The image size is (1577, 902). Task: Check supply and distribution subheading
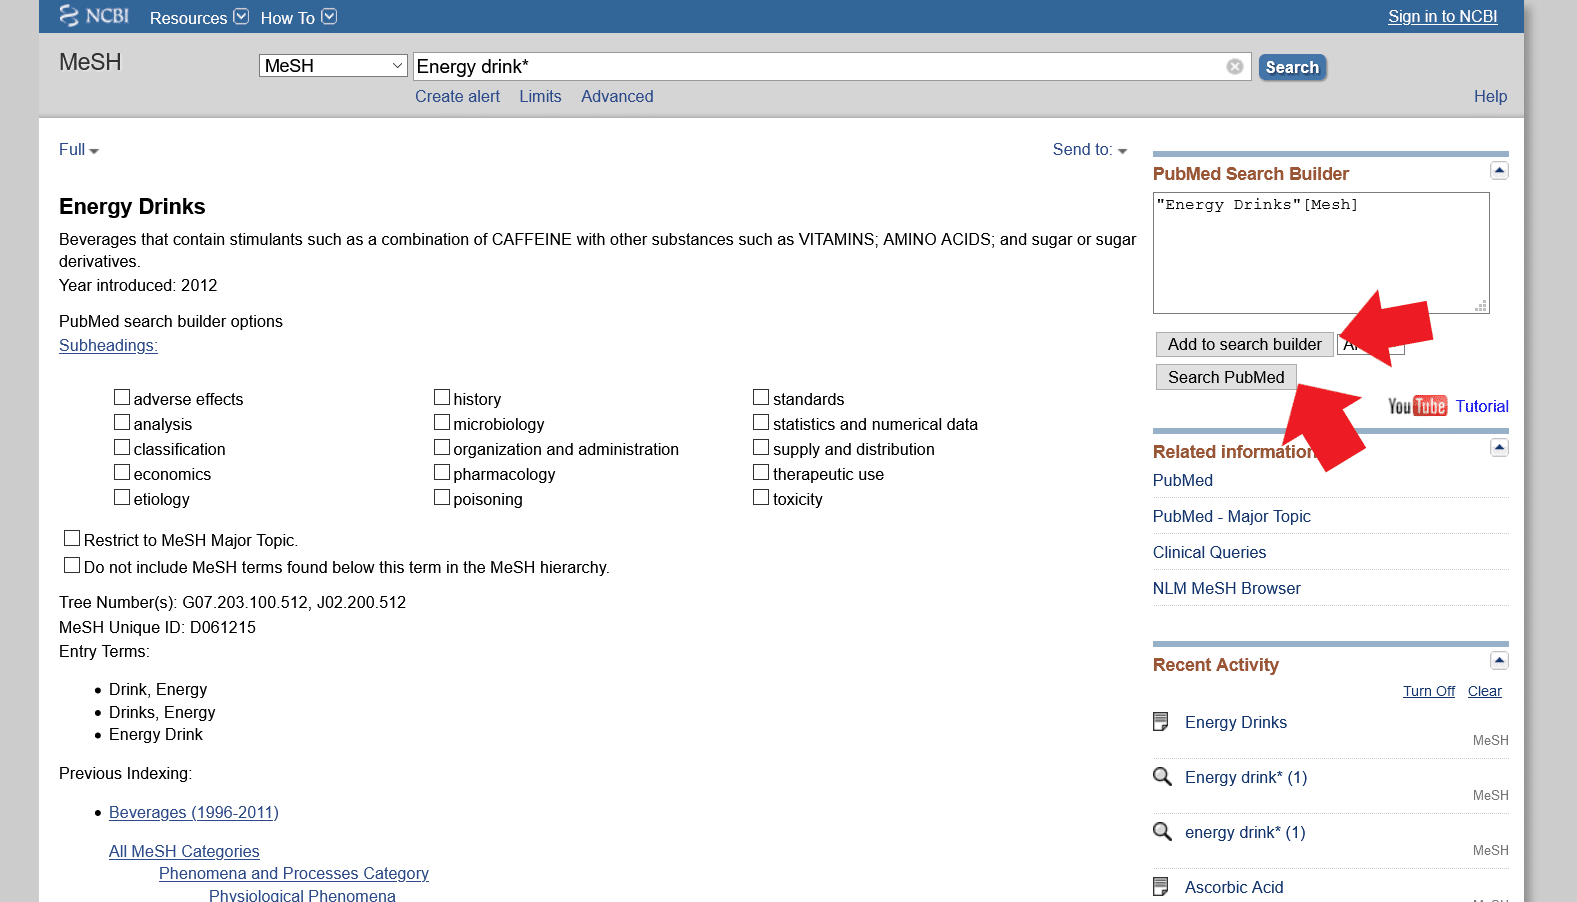pos(761,447)
